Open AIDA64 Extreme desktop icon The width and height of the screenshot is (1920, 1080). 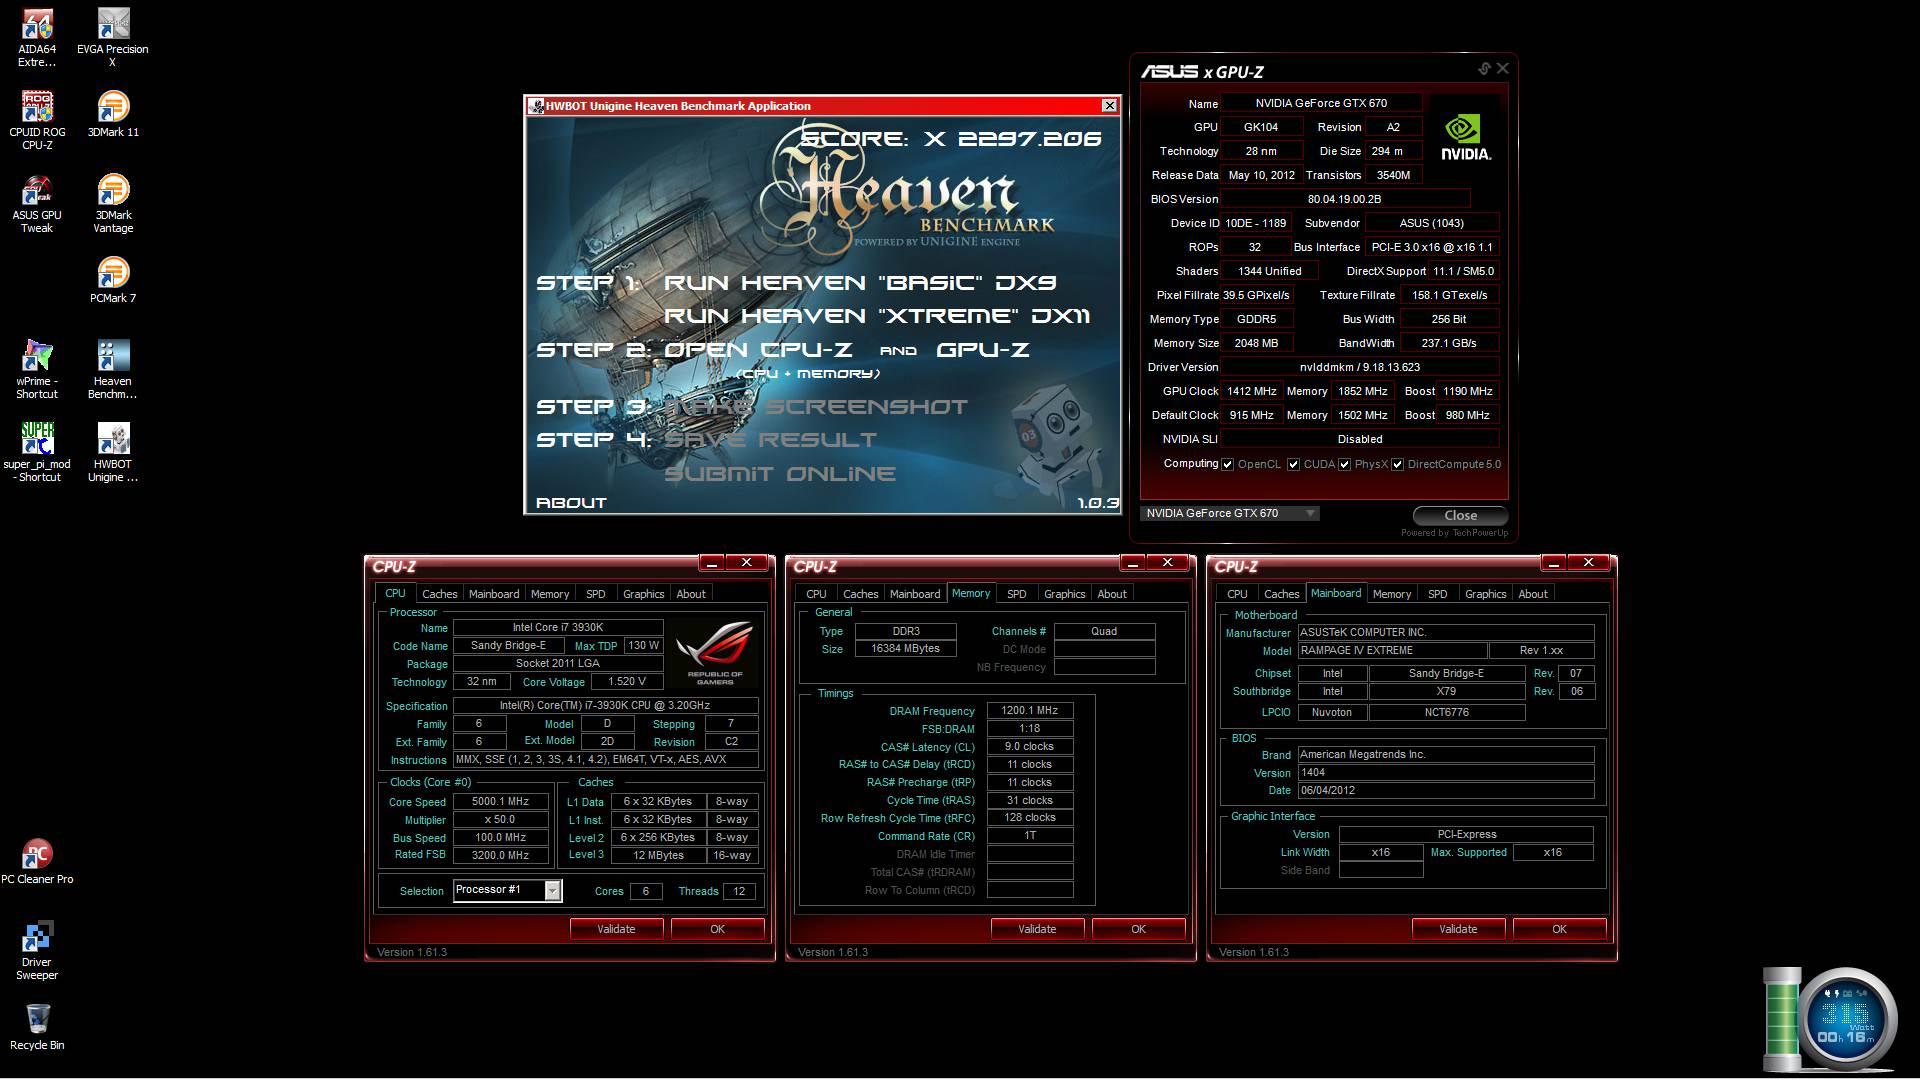[x=37, y=38]
